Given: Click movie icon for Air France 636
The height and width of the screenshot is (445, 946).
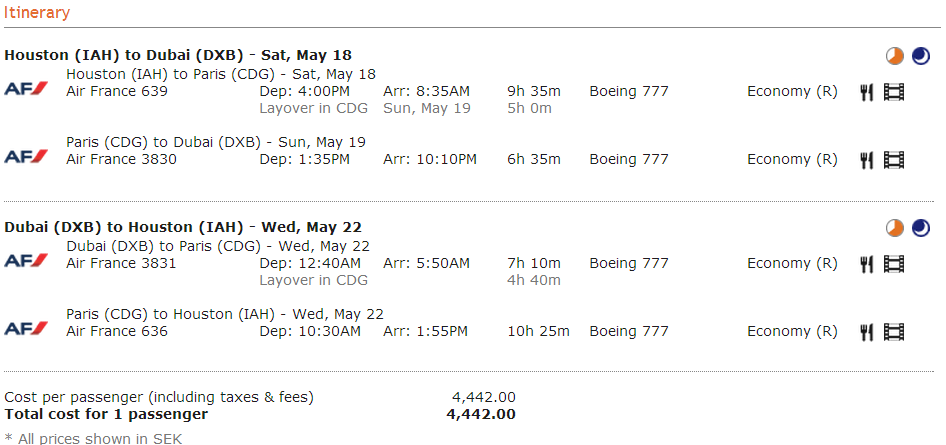Looking at the screenshot, I should (894, 332).
